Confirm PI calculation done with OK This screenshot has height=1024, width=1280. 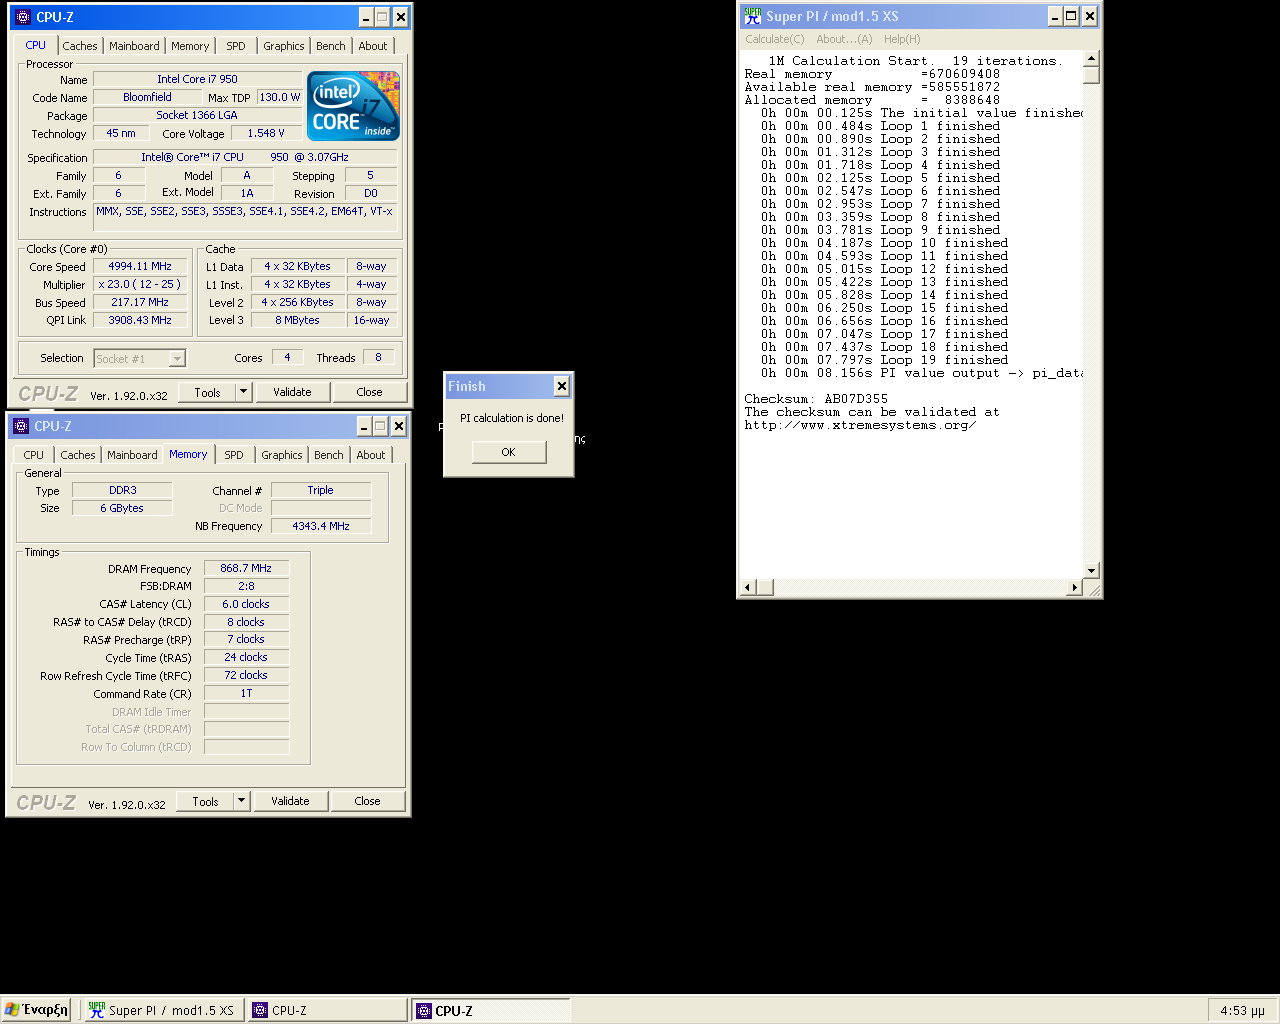[509, 452]
